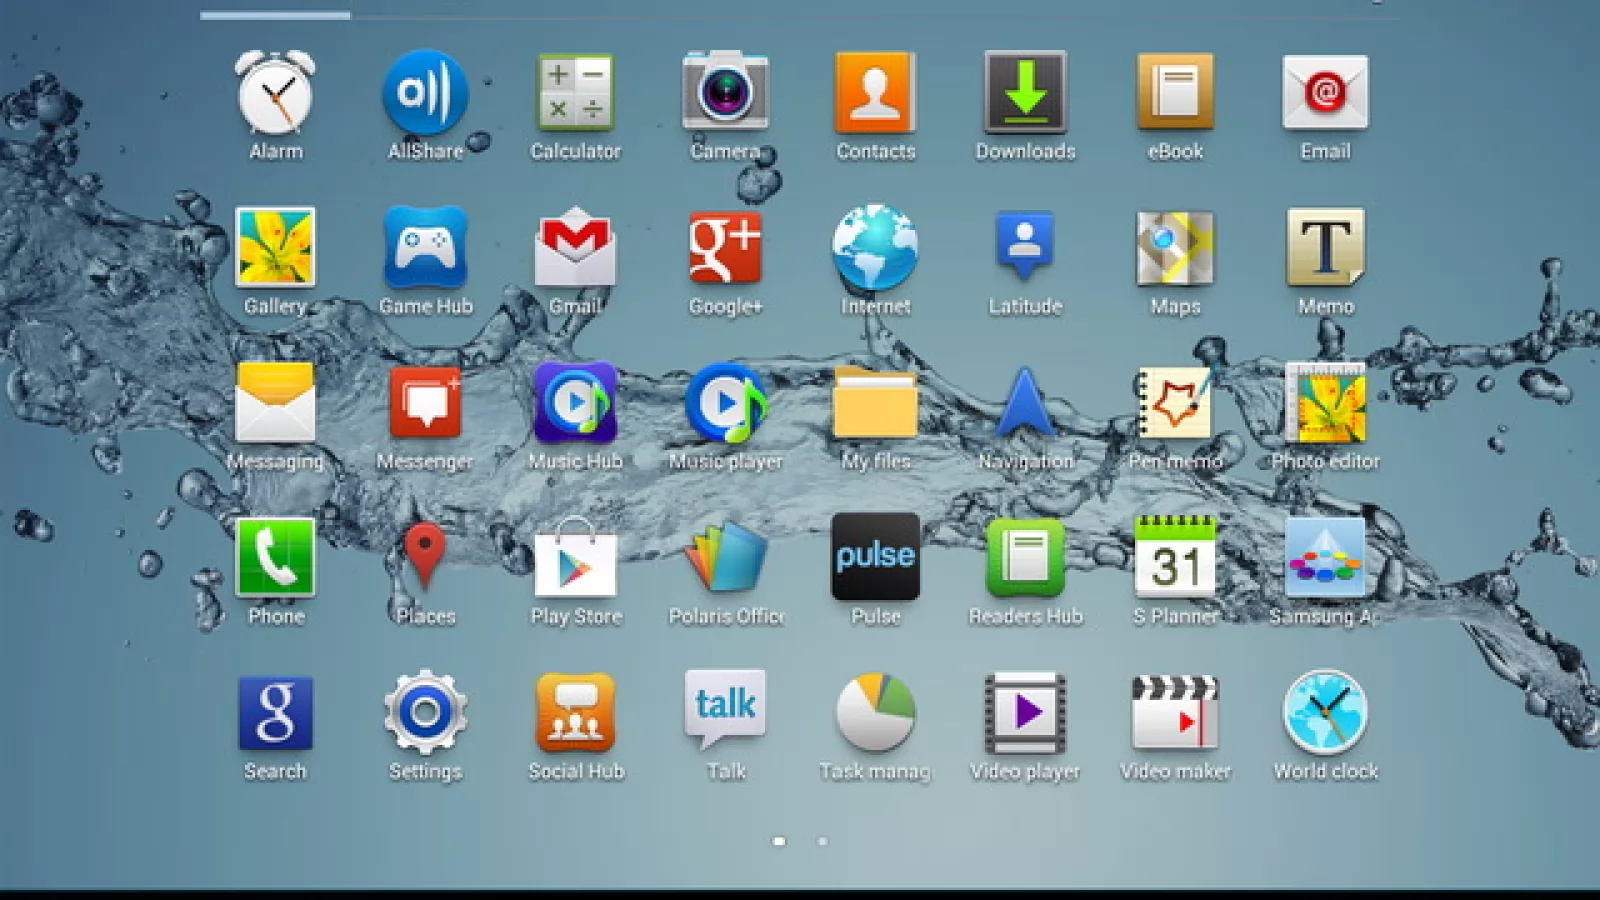Open the Settings app
Viewport: 1600px width, 900px height.
[425, 712]
